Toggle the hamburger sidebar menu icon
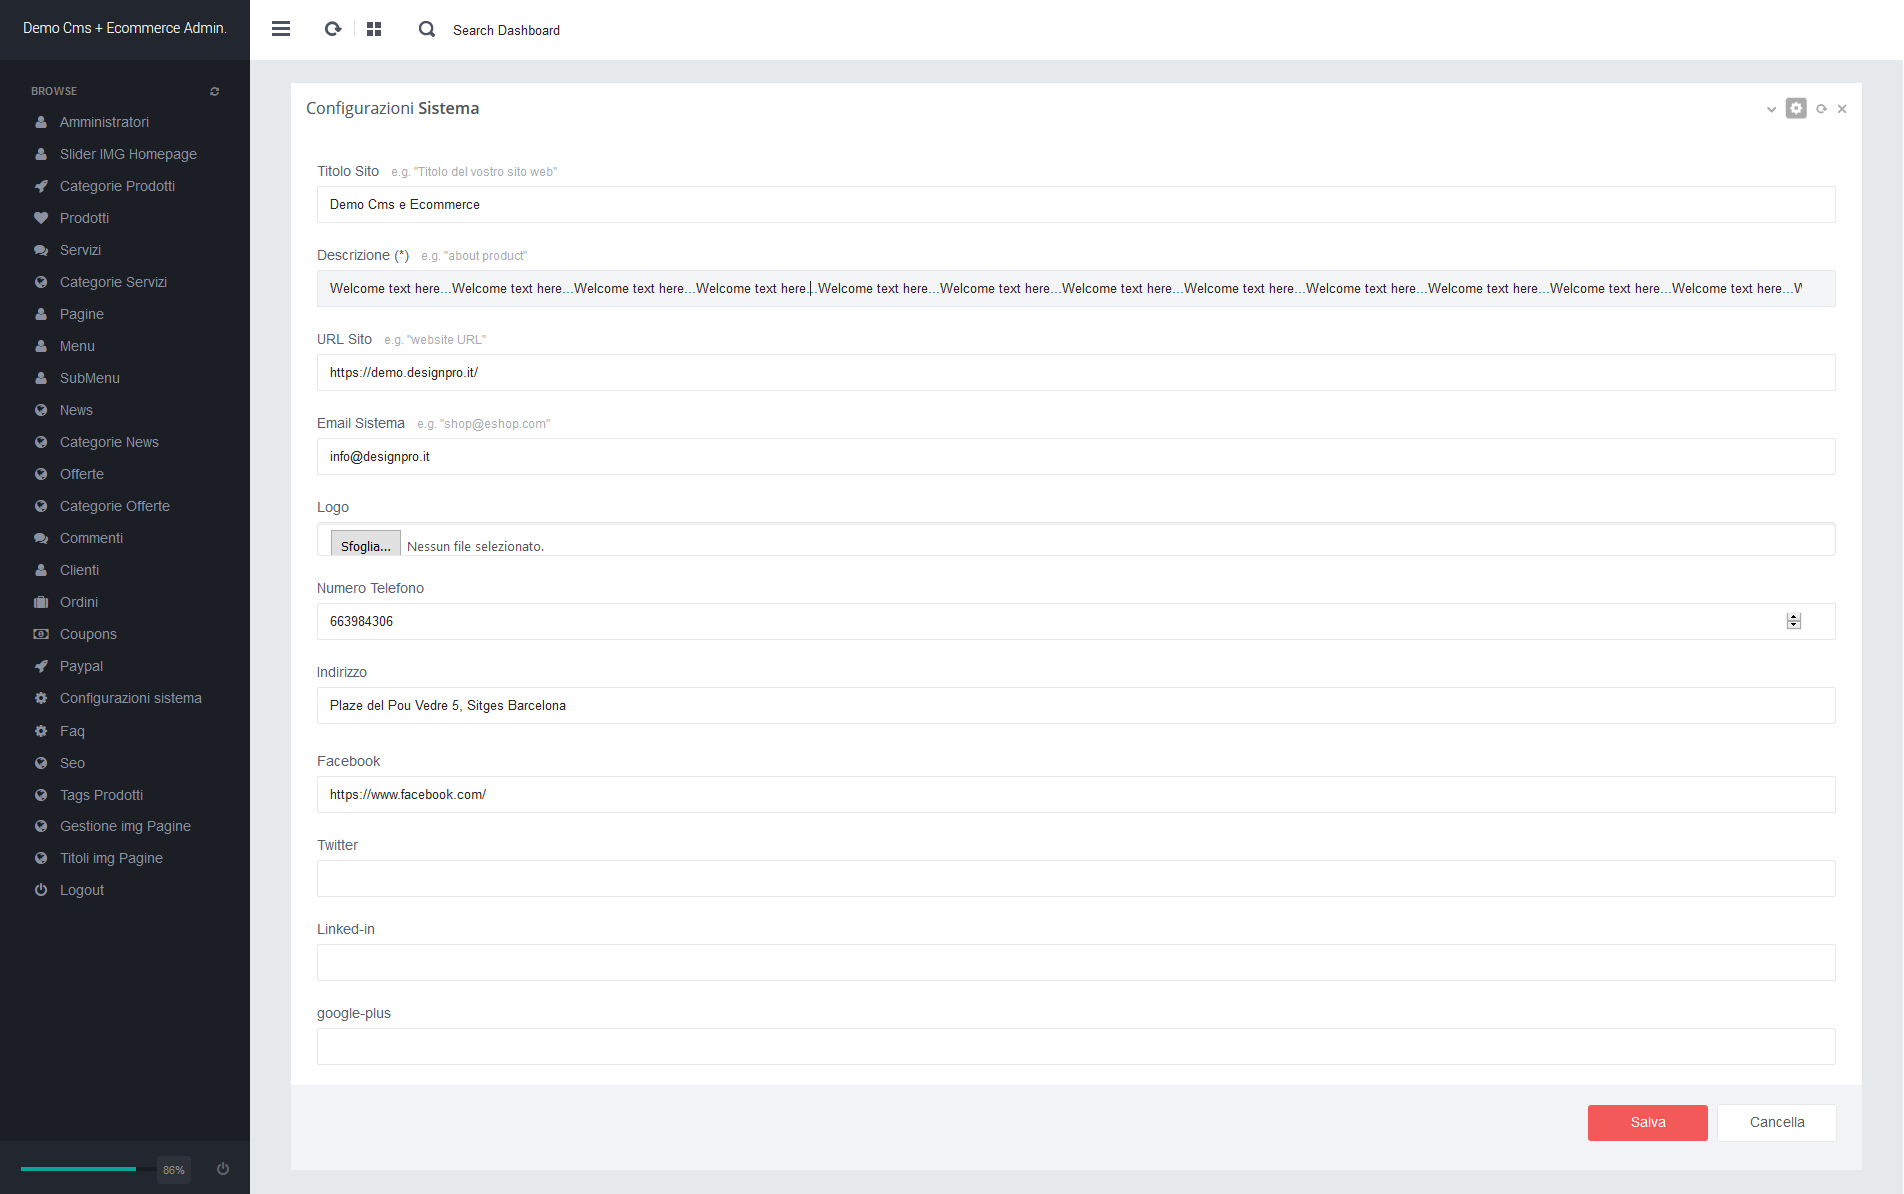The height and width of the screenshot is (1194, 1904). 281,29
